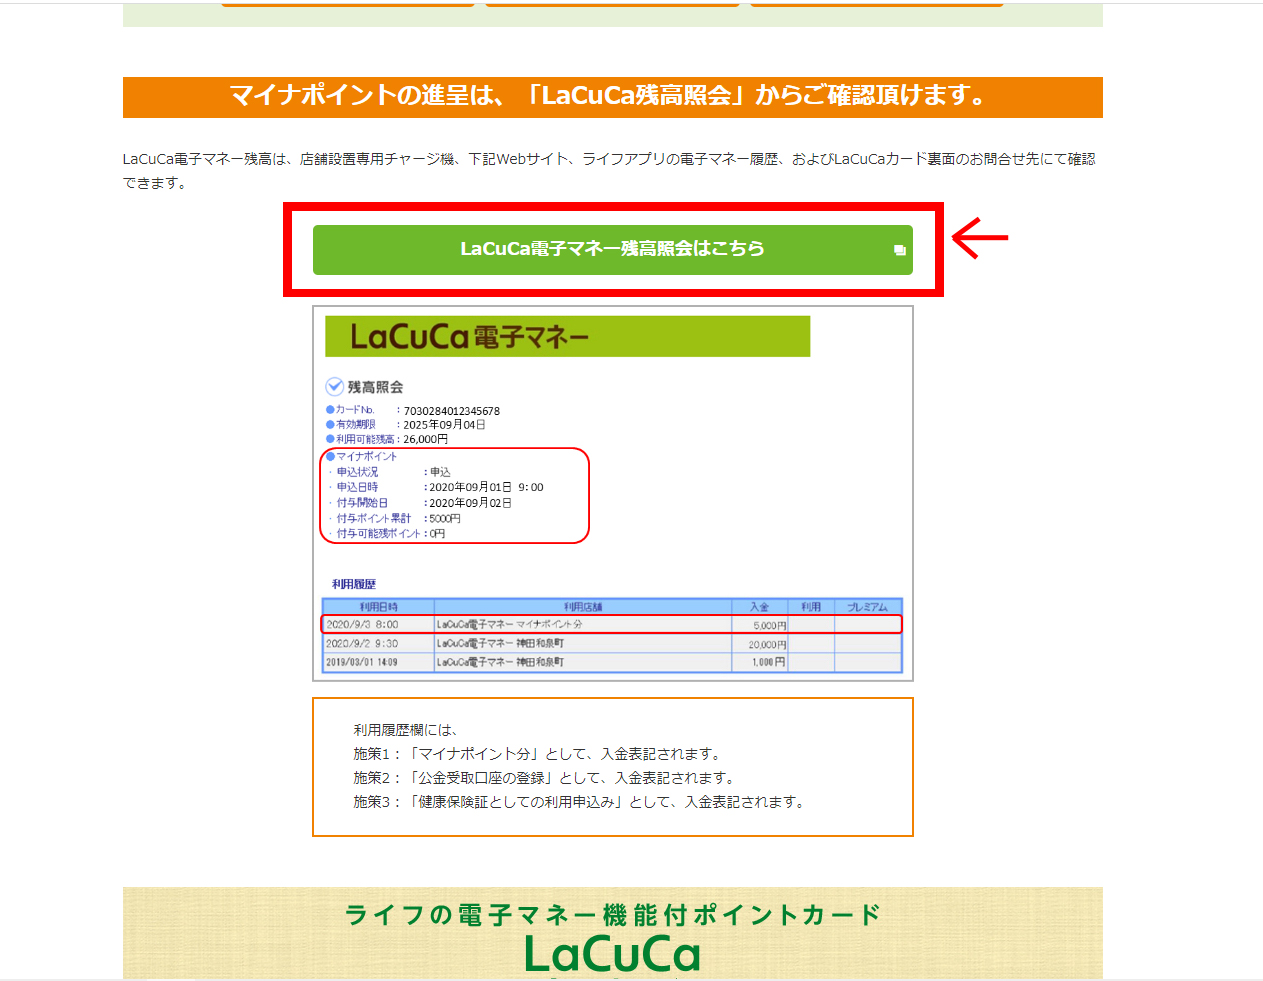Viewport: 1263px width, 981px height.
Task: Click the checkmark icon beside 残高照会
Action: [334, 385]
